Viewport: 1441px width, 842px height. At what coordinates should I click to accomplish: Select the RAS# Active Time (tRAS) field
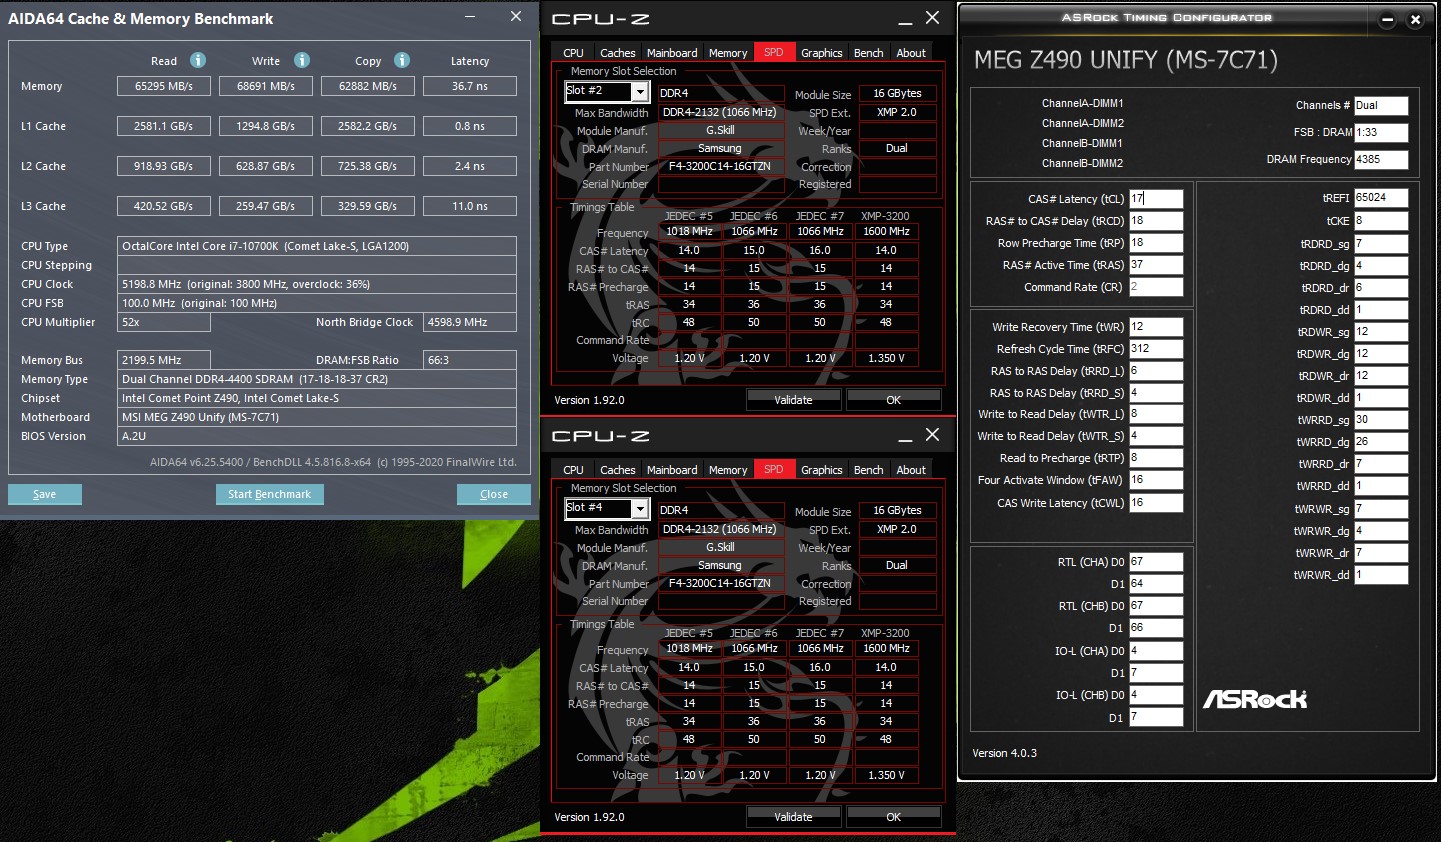tap(1156, 265)
